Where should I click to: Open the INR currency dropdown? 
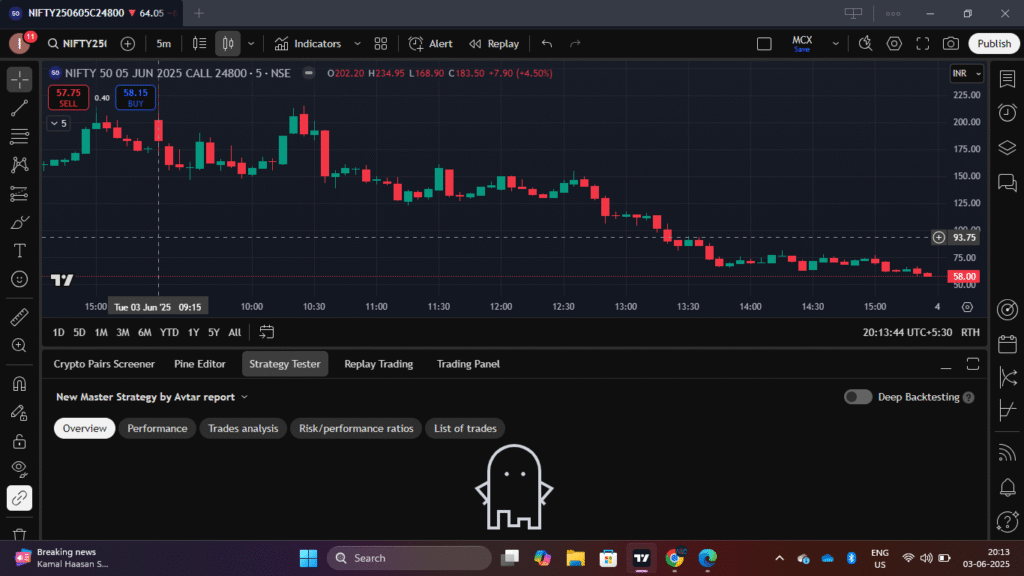point(967,73)
